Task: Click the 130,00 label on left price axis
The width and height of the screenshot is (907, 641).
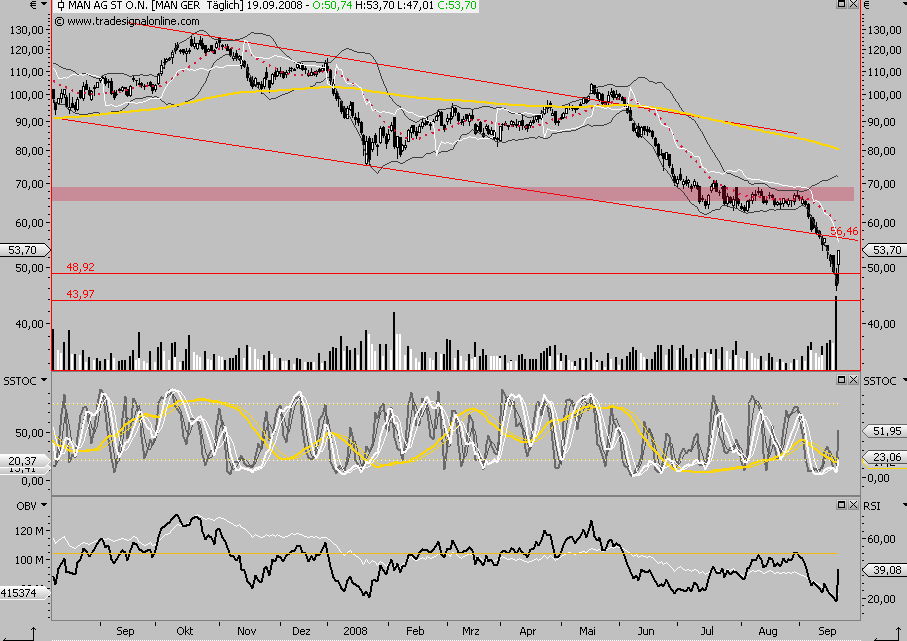Action: tap(27, 30)
